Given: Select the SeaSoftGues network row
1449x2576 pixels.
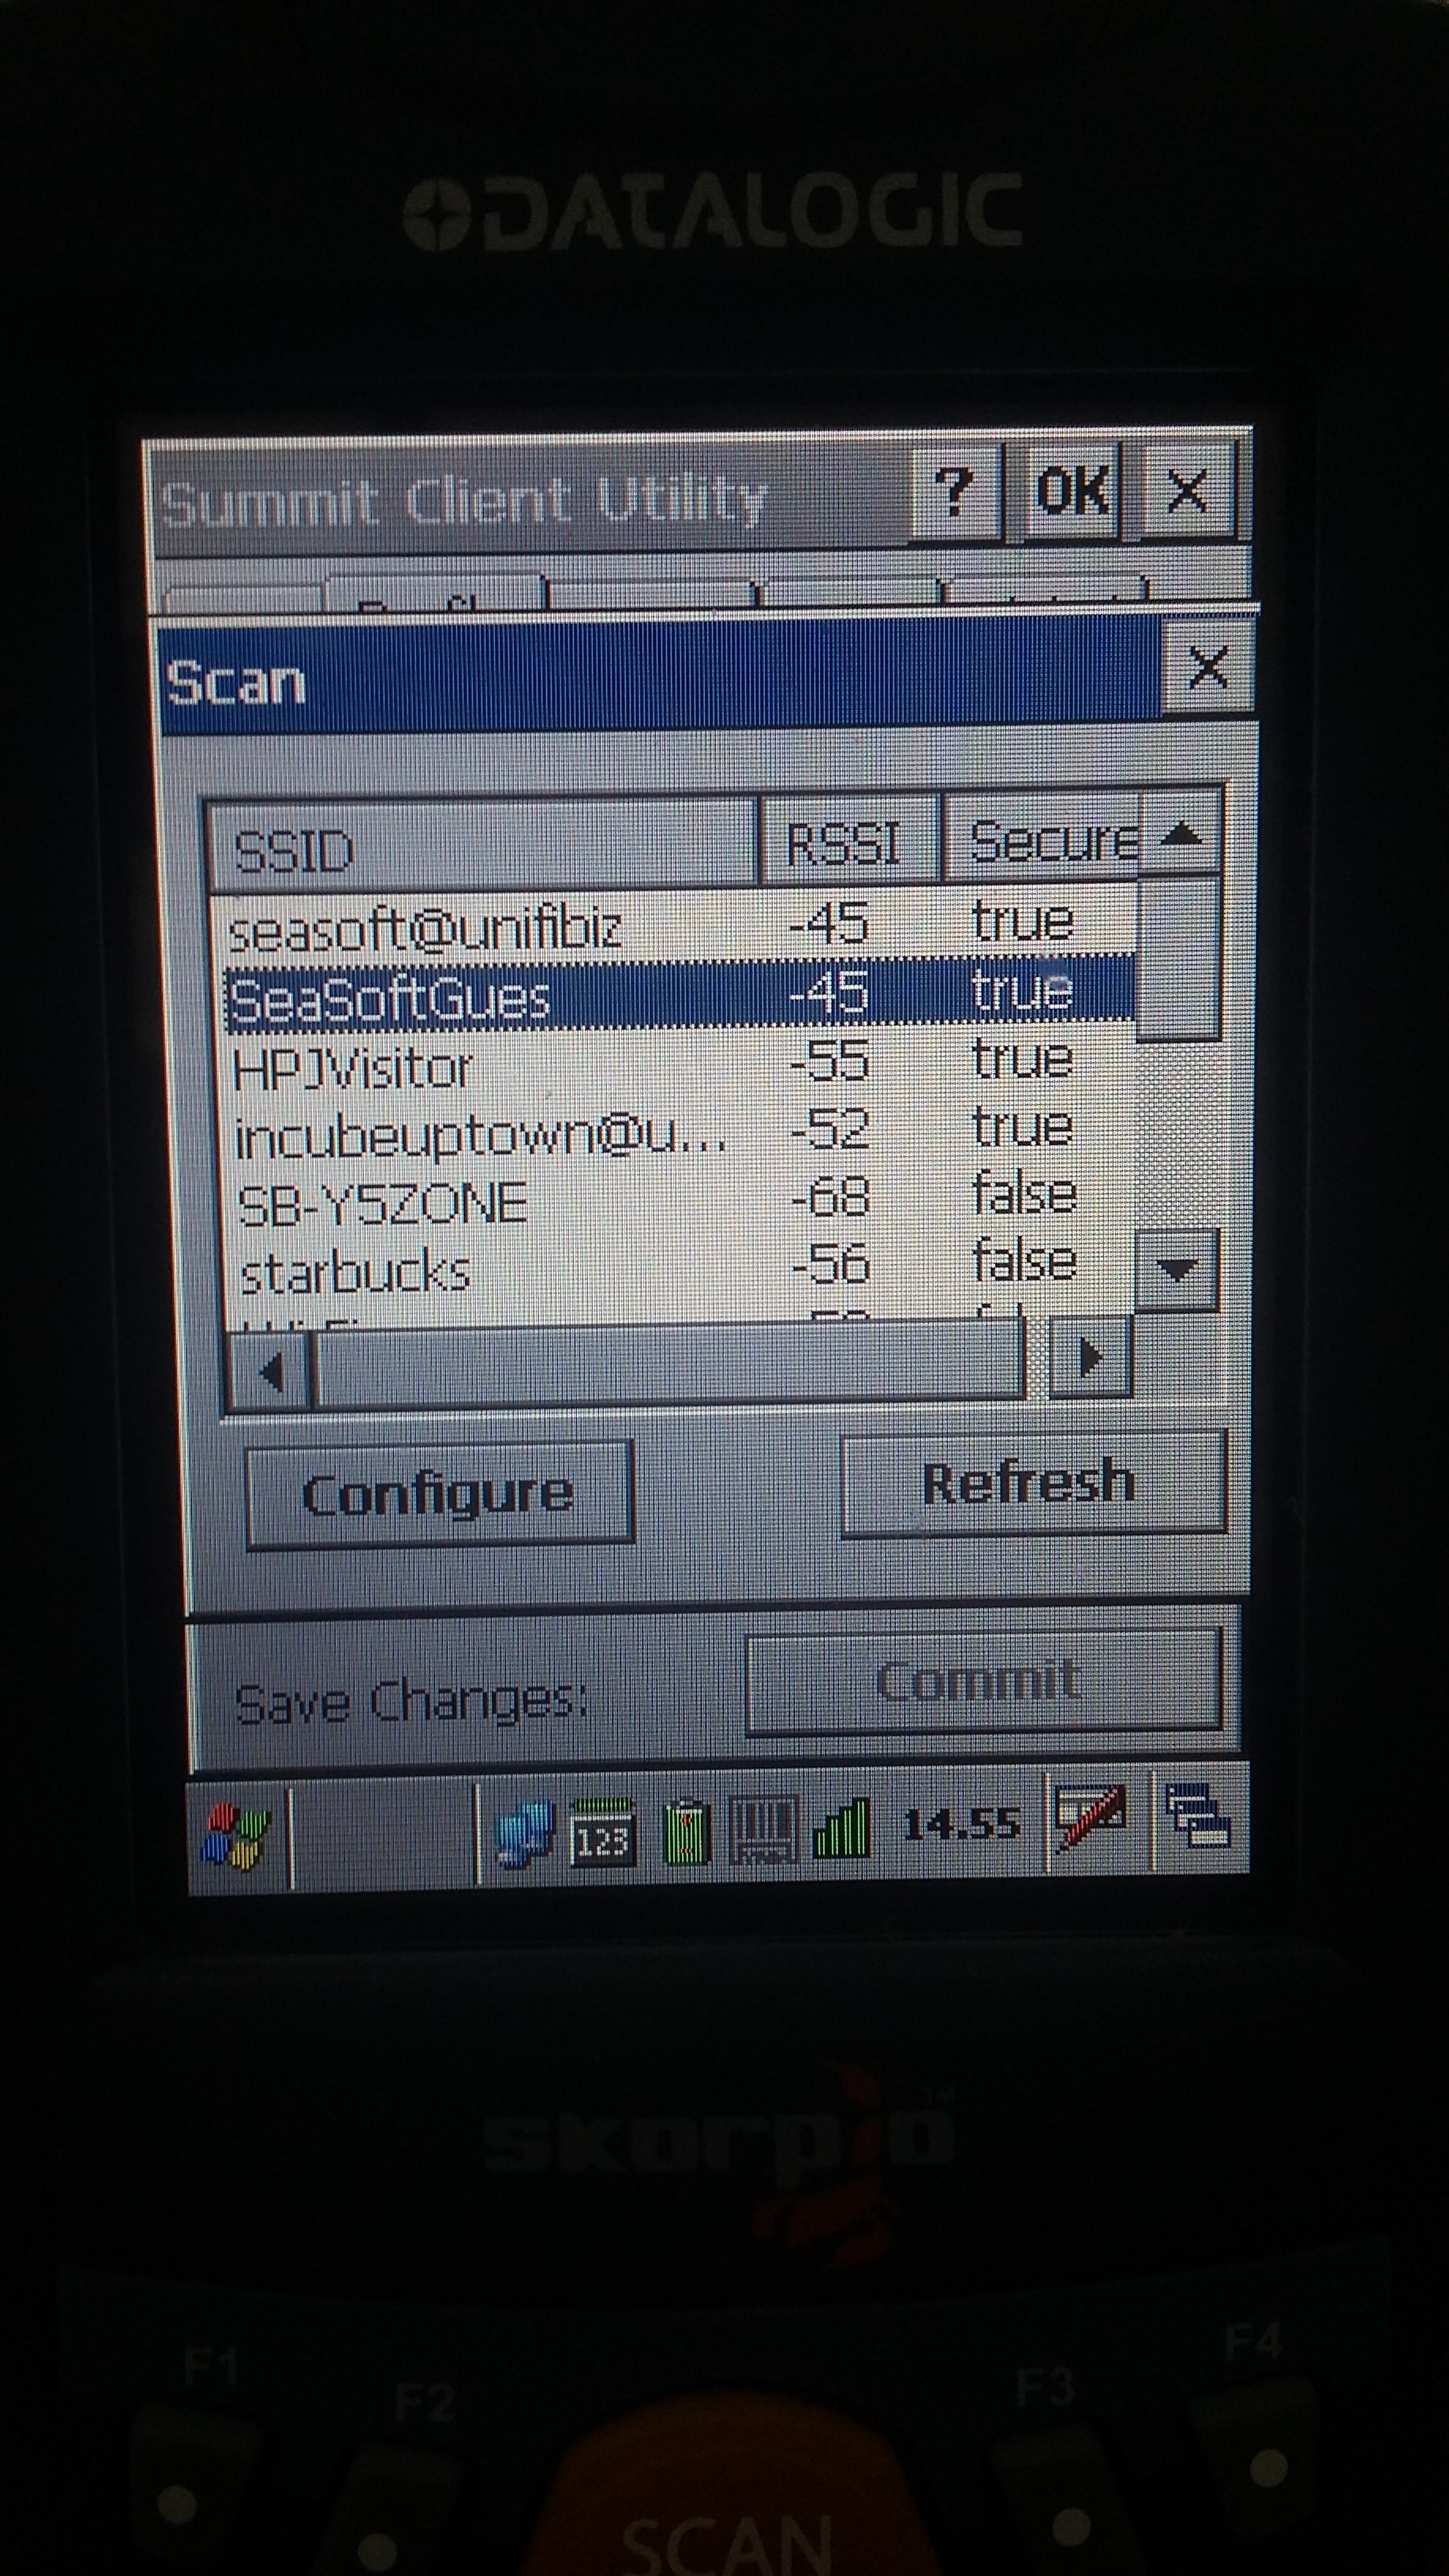Looking at the screenshot, I should (x=680, y=992).
